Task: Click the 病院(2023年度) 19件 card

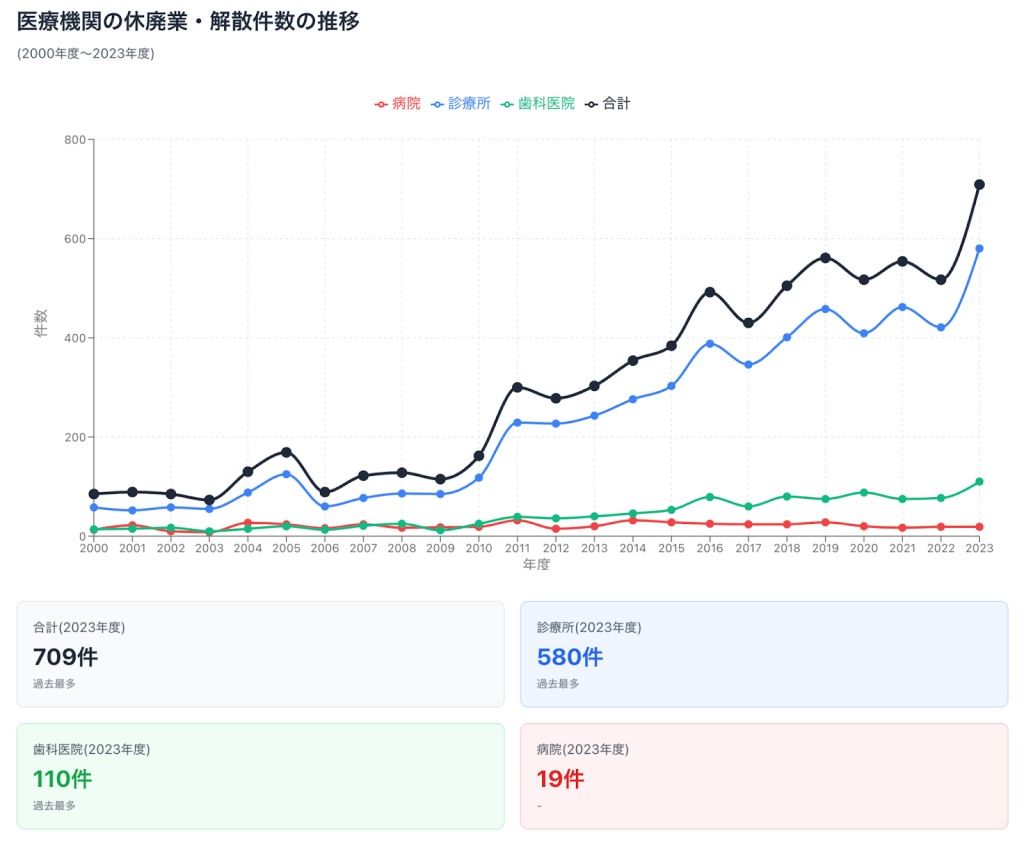Action: (x=764, y=776)
